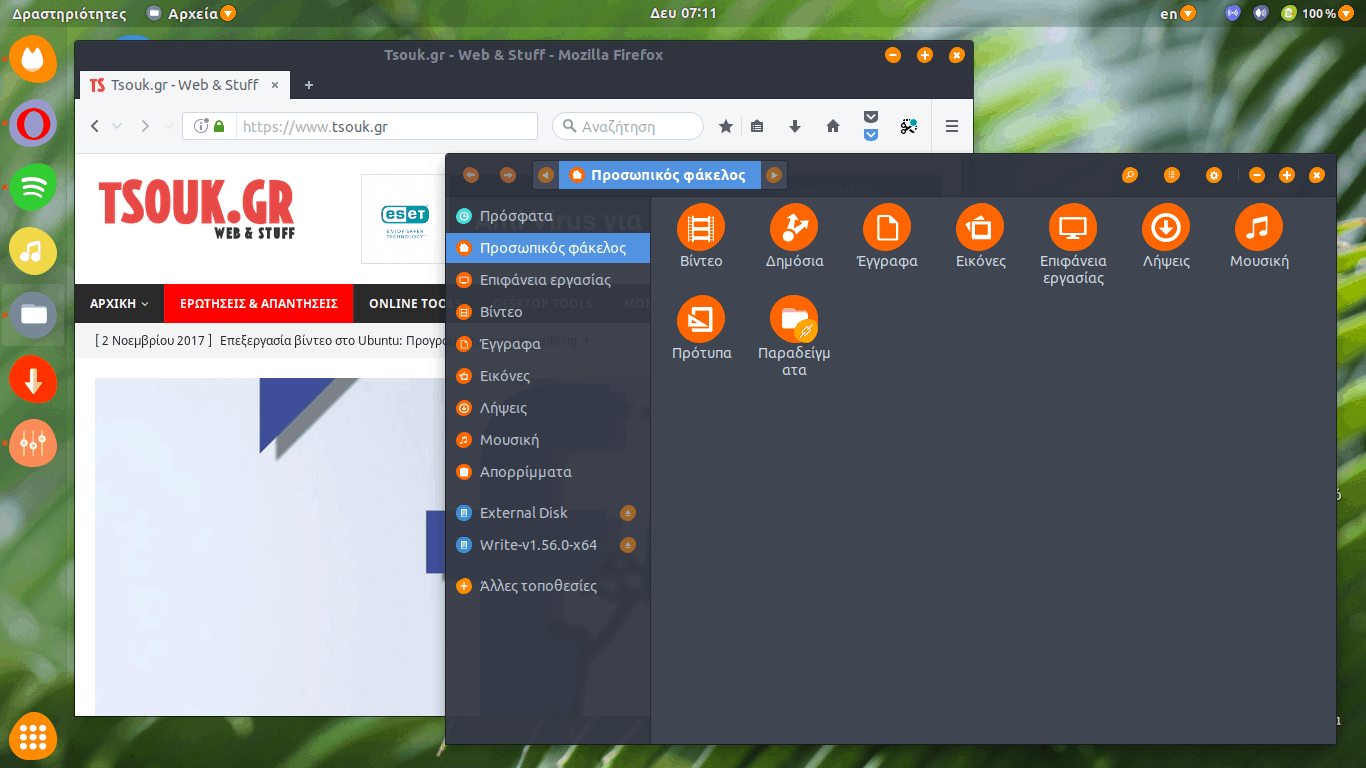Image resolution: width=1366 pixels, height=768 pixels.
Task: Toggle list view in the file manager
Action: click(x=1171, y=175)
